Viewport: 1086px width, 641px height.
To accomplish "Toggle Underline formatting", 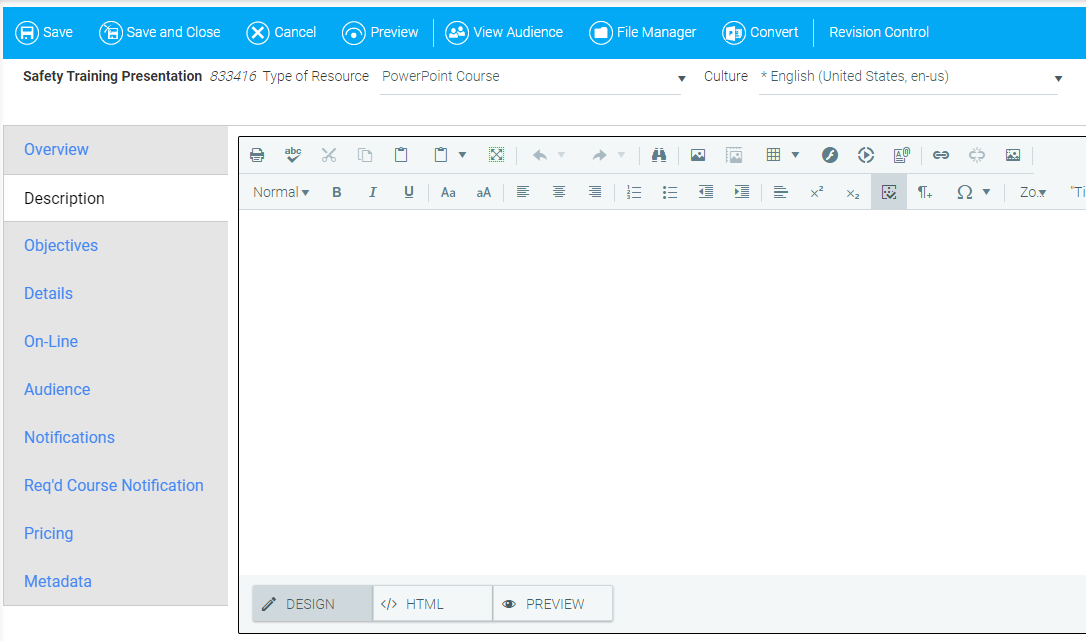I will click(x=409, y=192).
